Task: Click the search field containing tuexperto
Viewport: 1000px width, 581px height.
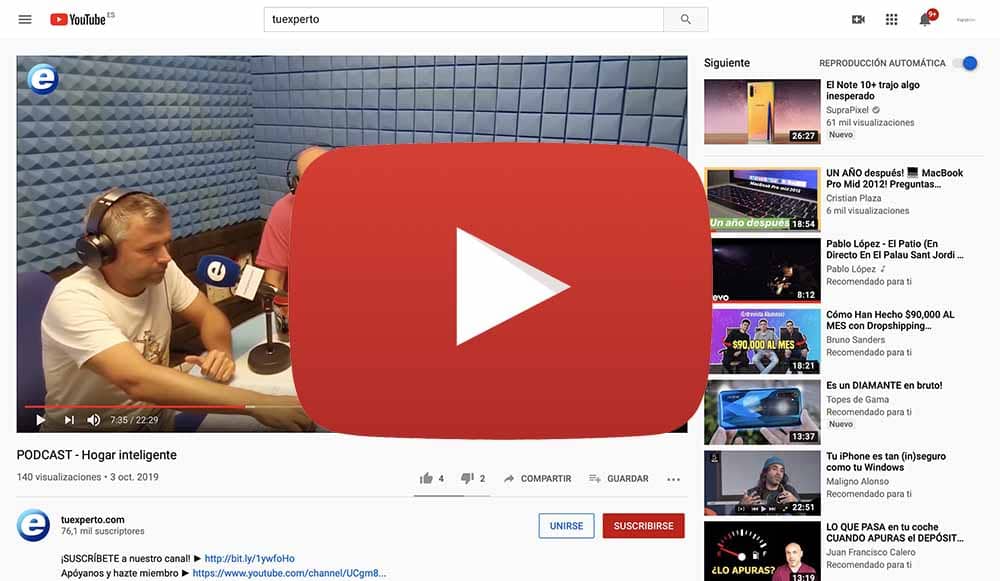Action: pyautogui.click(x=464, y=19)
